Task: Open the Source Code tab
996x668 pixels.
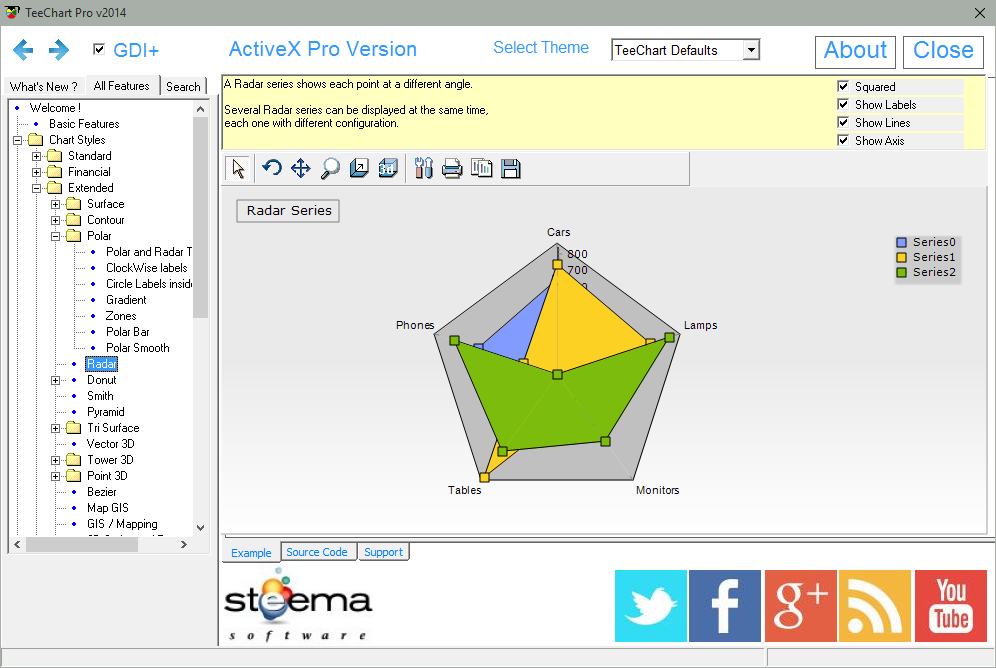Action: click(x=317, y=552)
